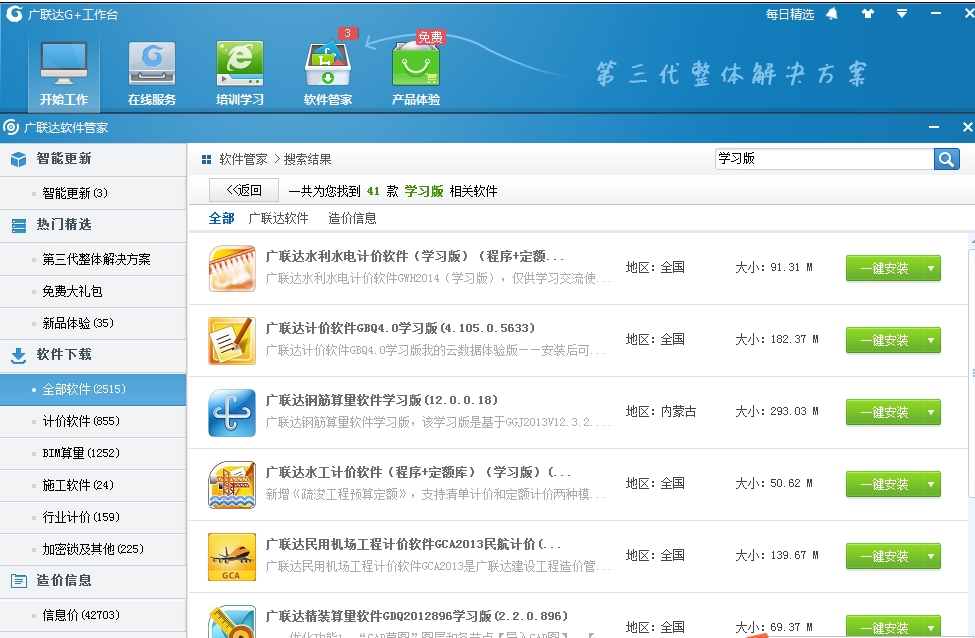Click the 软件下载 download arrow icon

(19, 356)
